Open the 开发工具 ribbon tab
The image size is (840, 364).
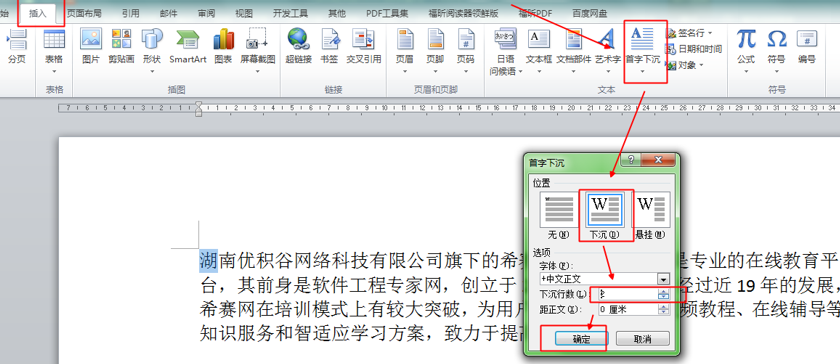coord(290,13)
